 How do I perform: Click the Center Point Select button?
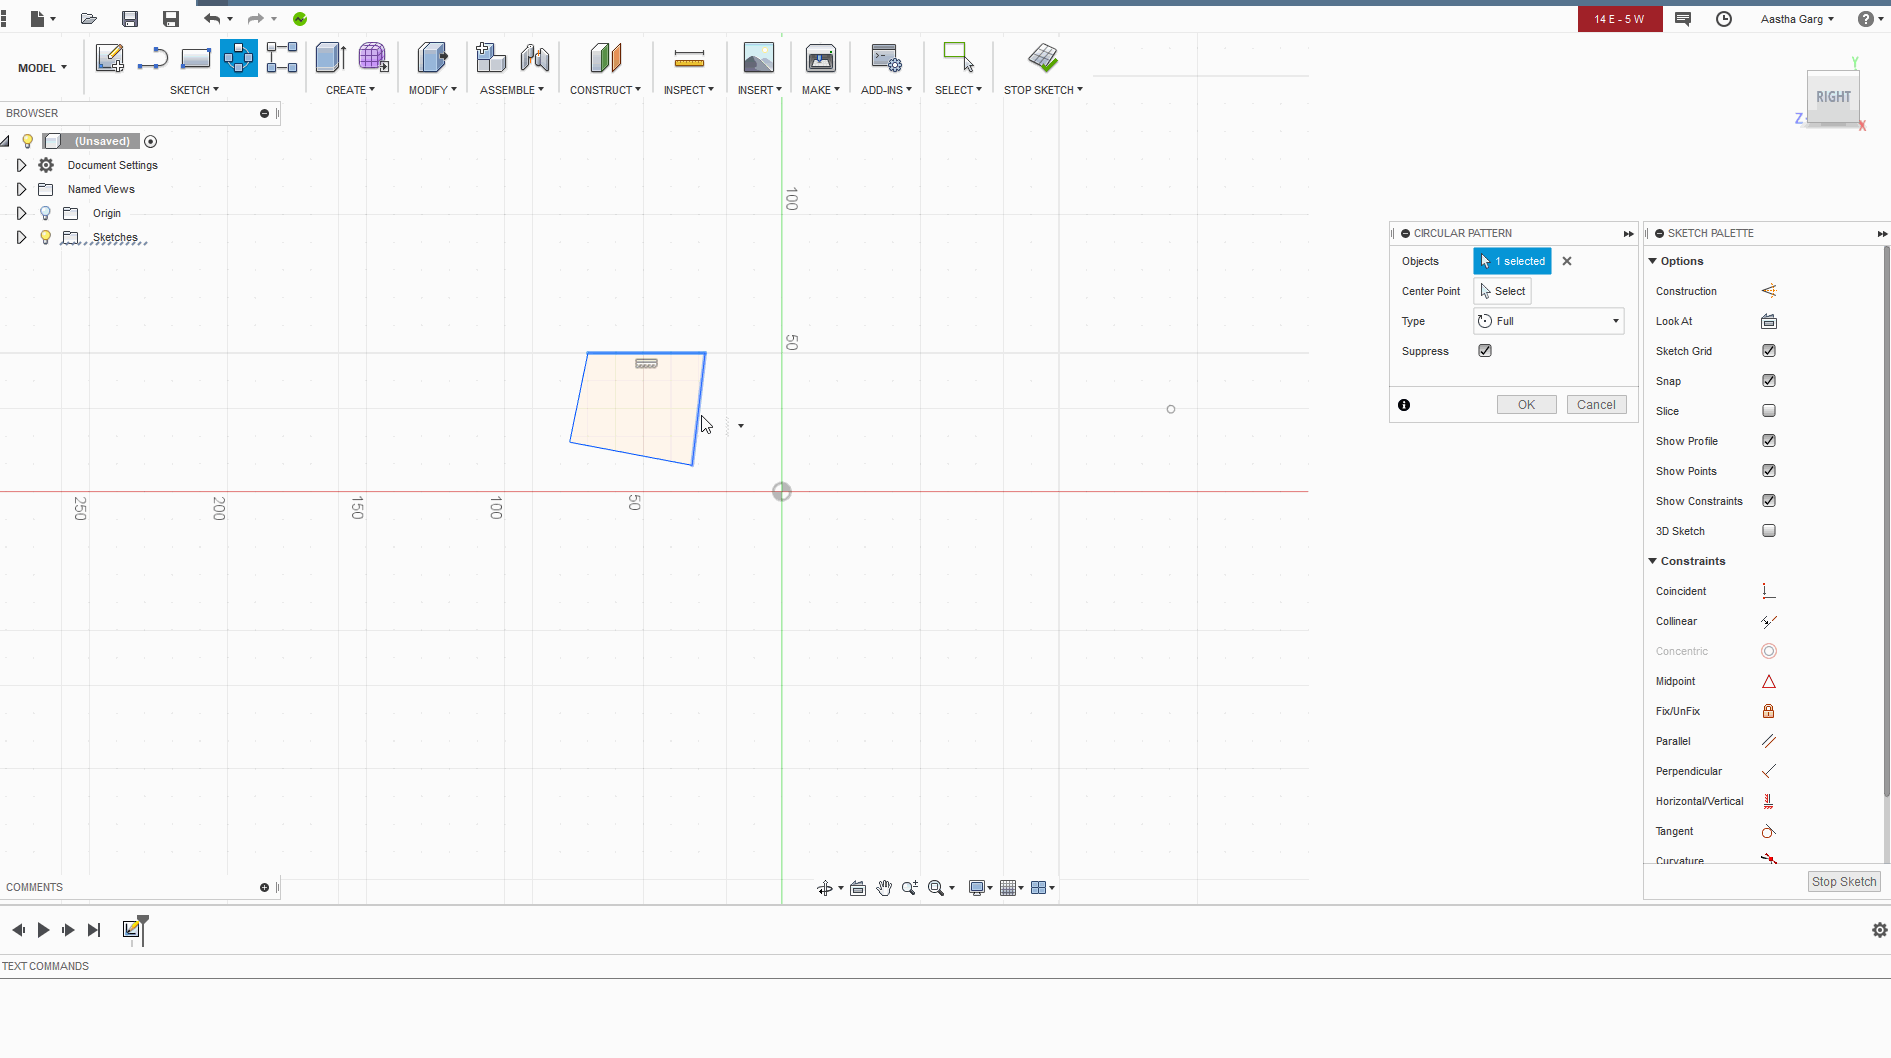click(x=1502, y=291)
